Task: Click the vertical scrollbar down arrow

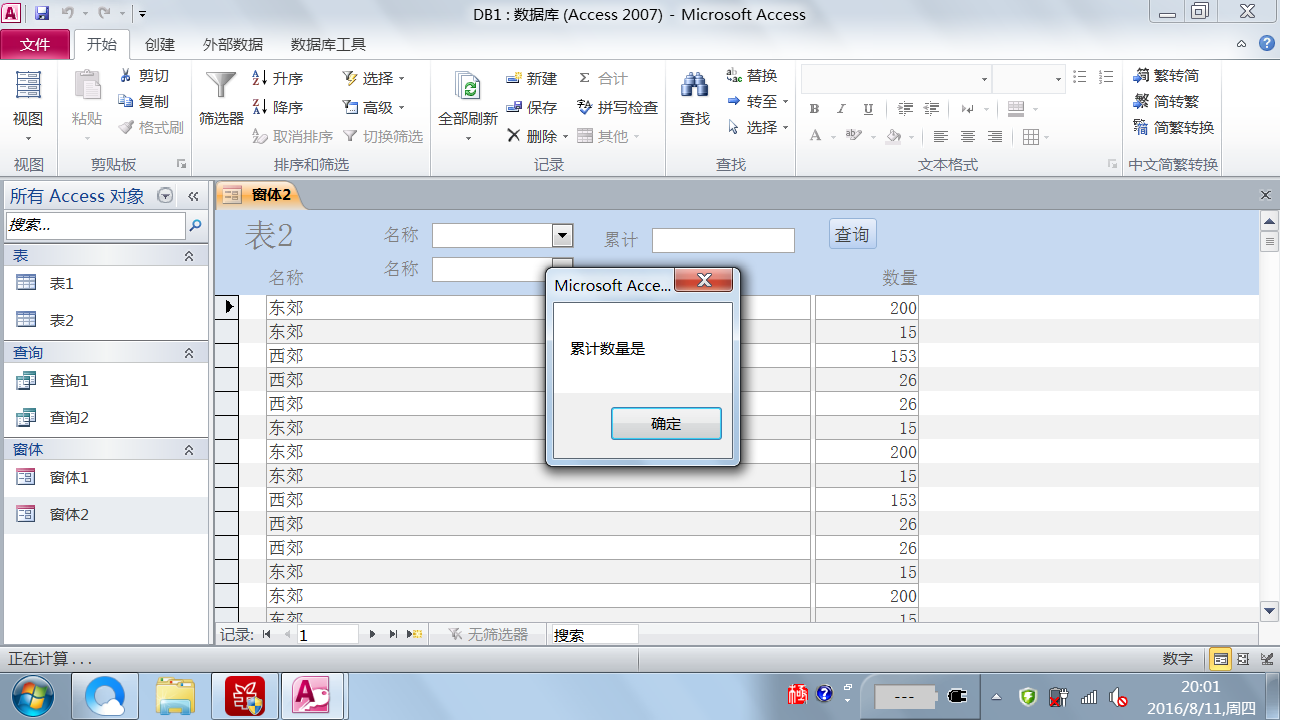Action: [1270, 610]
